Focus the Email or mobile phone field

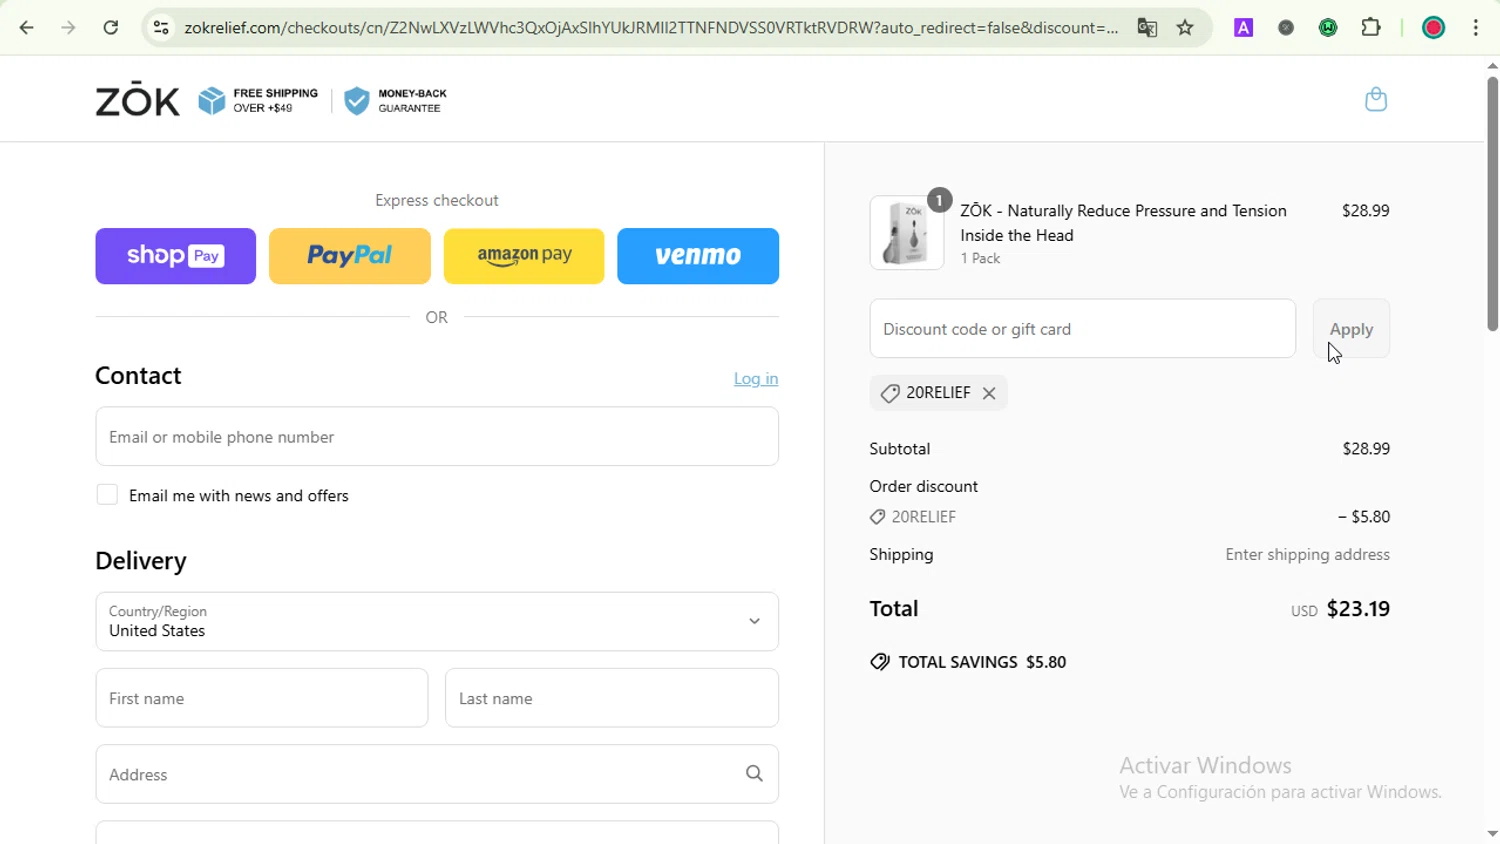point(437,436)
